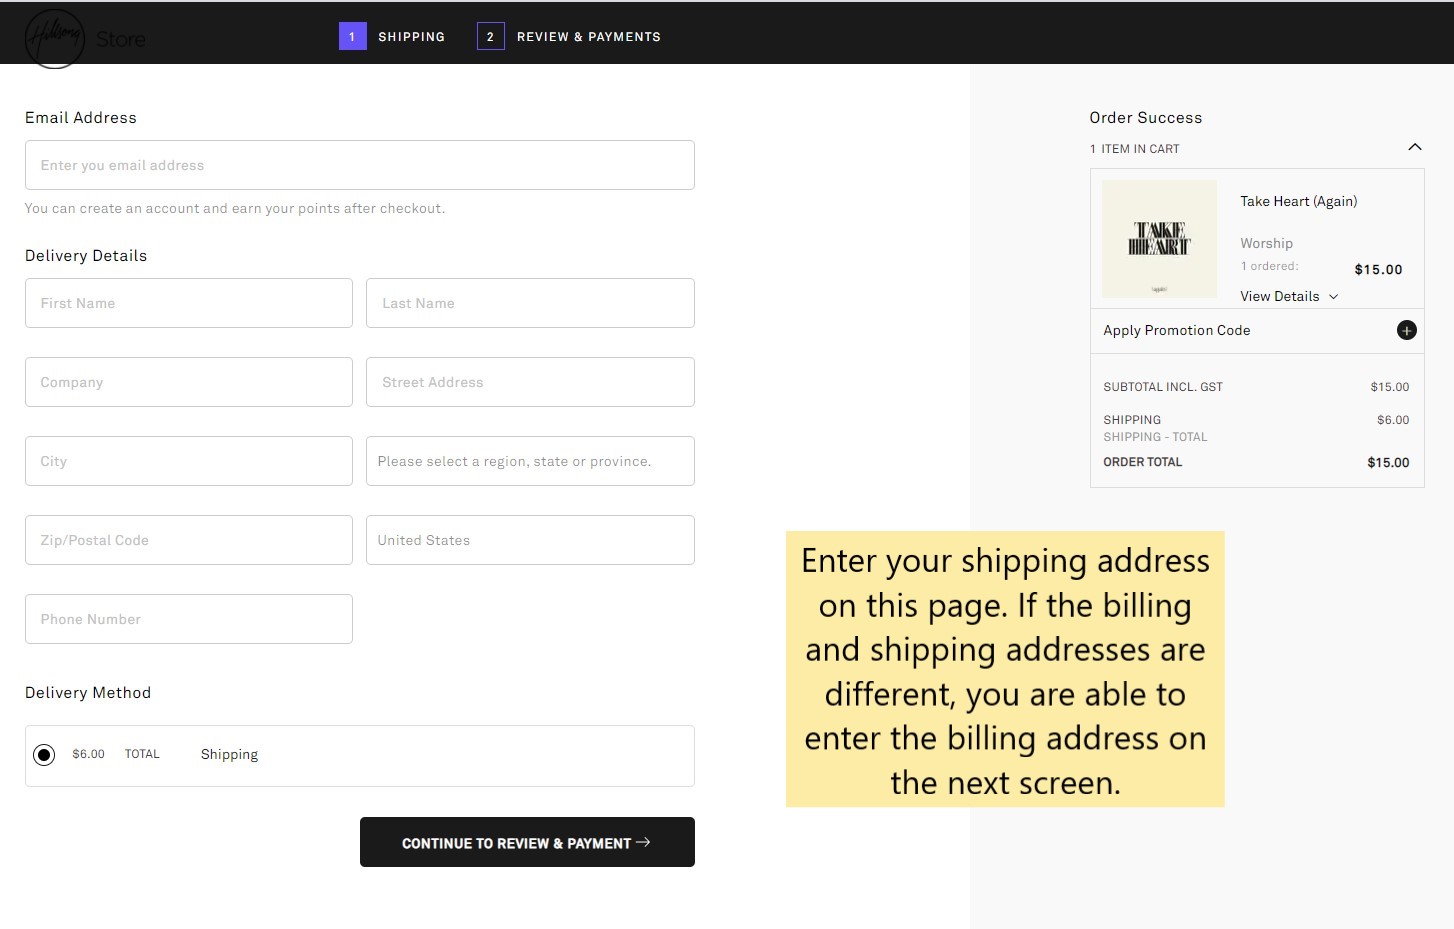This screenshot has height=929, width=1454.
Task: Click into the Last Name field
Action: (530, 303)
